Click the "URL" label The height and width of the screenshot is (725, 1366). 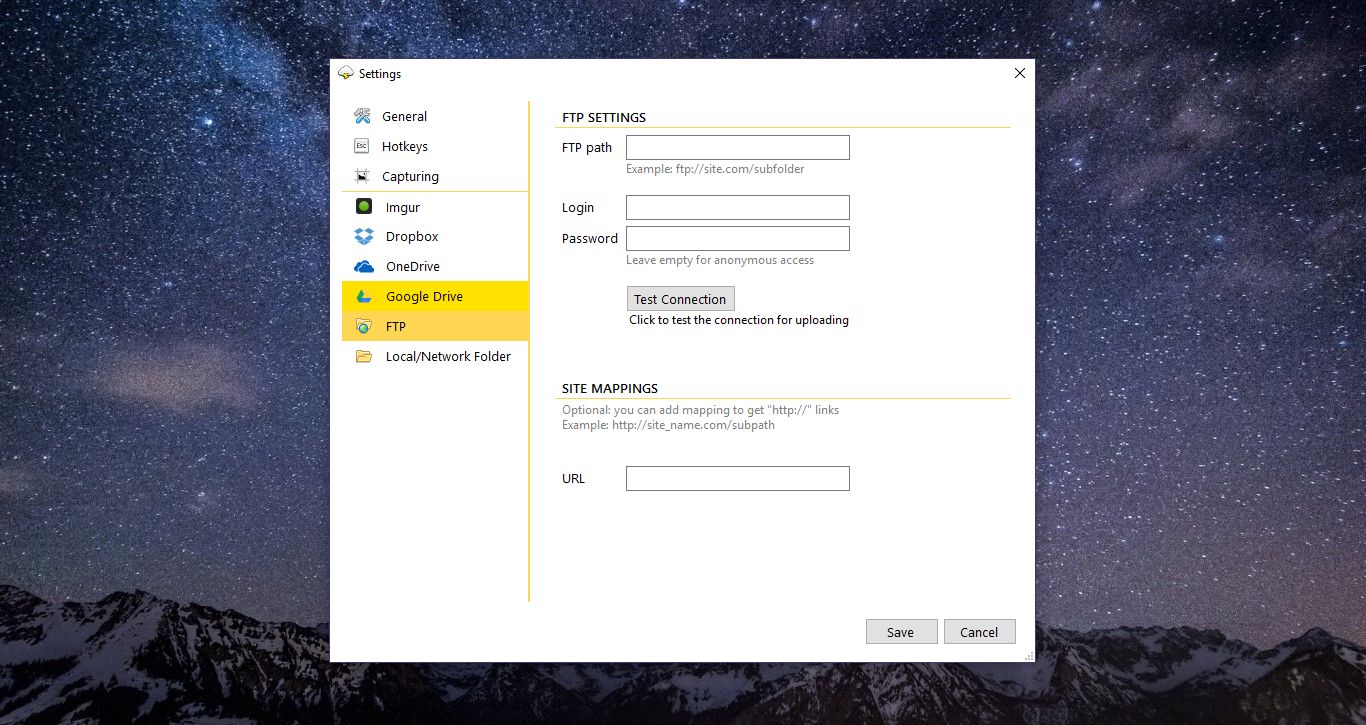(574, 478)
